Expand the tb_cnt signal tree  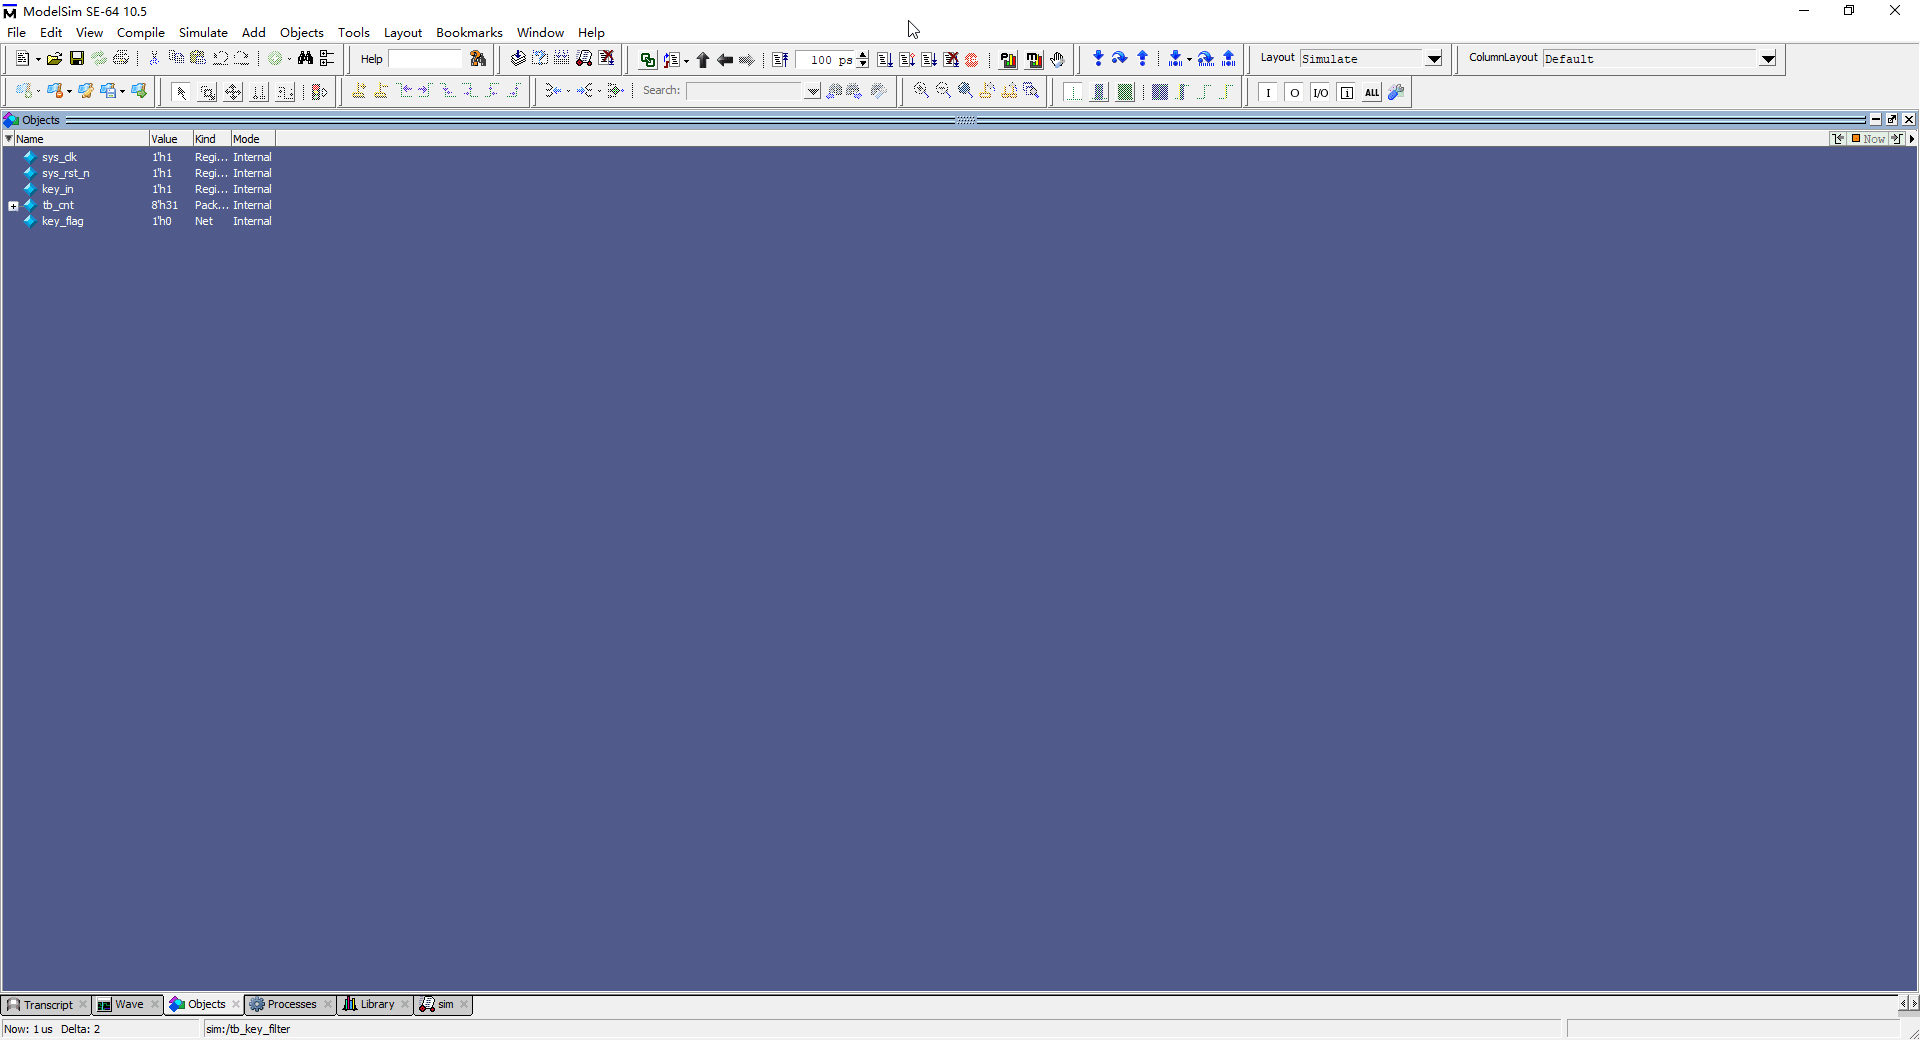pyautogui.click(x=13, y=206)
